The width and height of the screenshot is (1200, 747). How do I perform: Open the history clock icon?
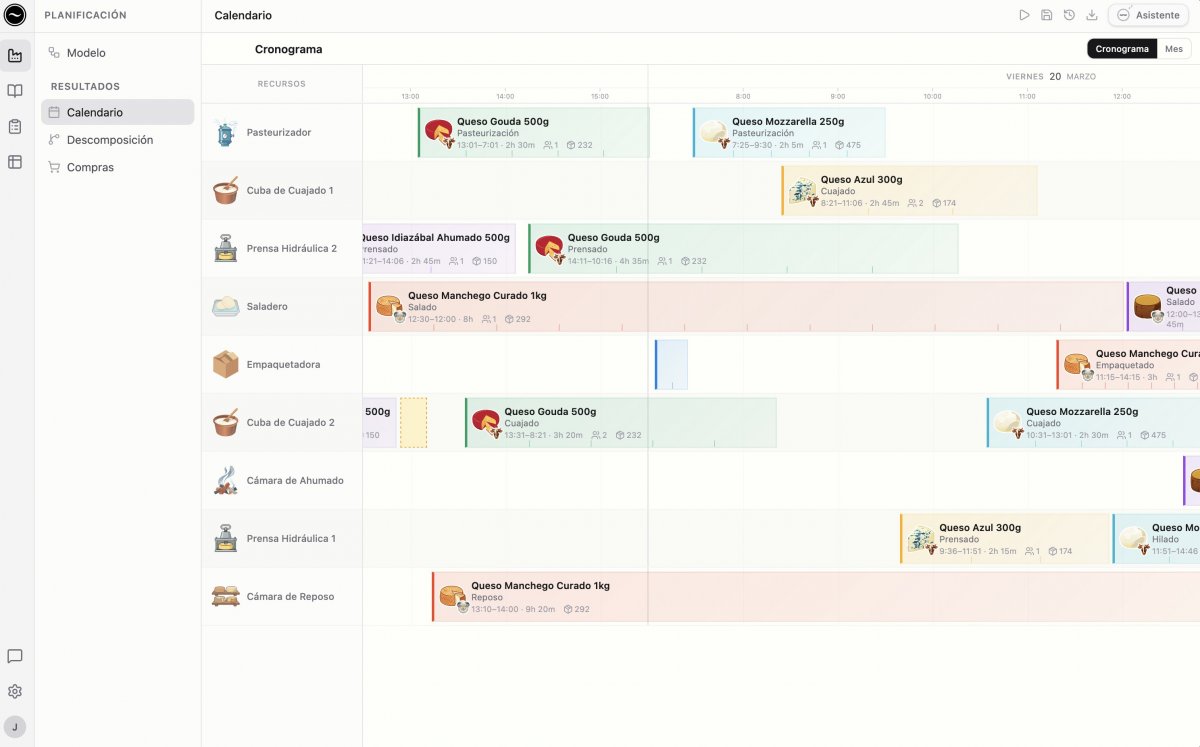pyautogui.click(x=1069, y=15)
